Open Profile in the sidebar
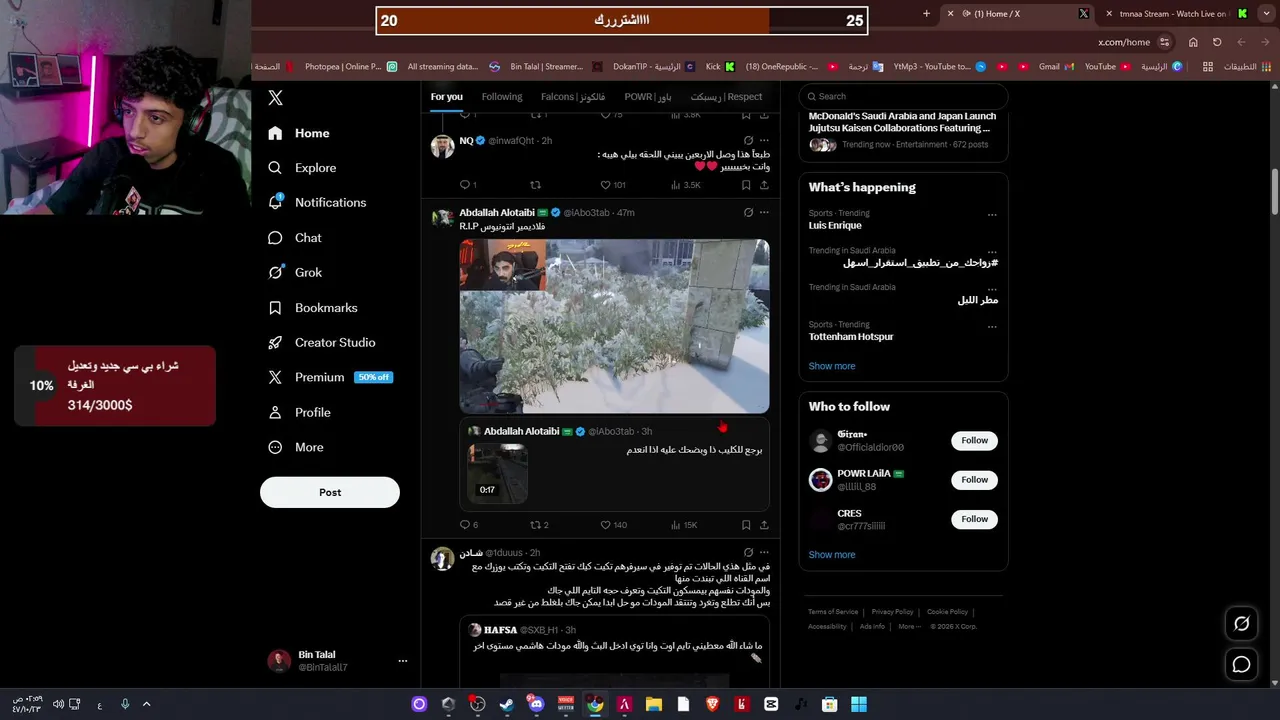Viewport: 1280px width, 720px height. [299, 412]
